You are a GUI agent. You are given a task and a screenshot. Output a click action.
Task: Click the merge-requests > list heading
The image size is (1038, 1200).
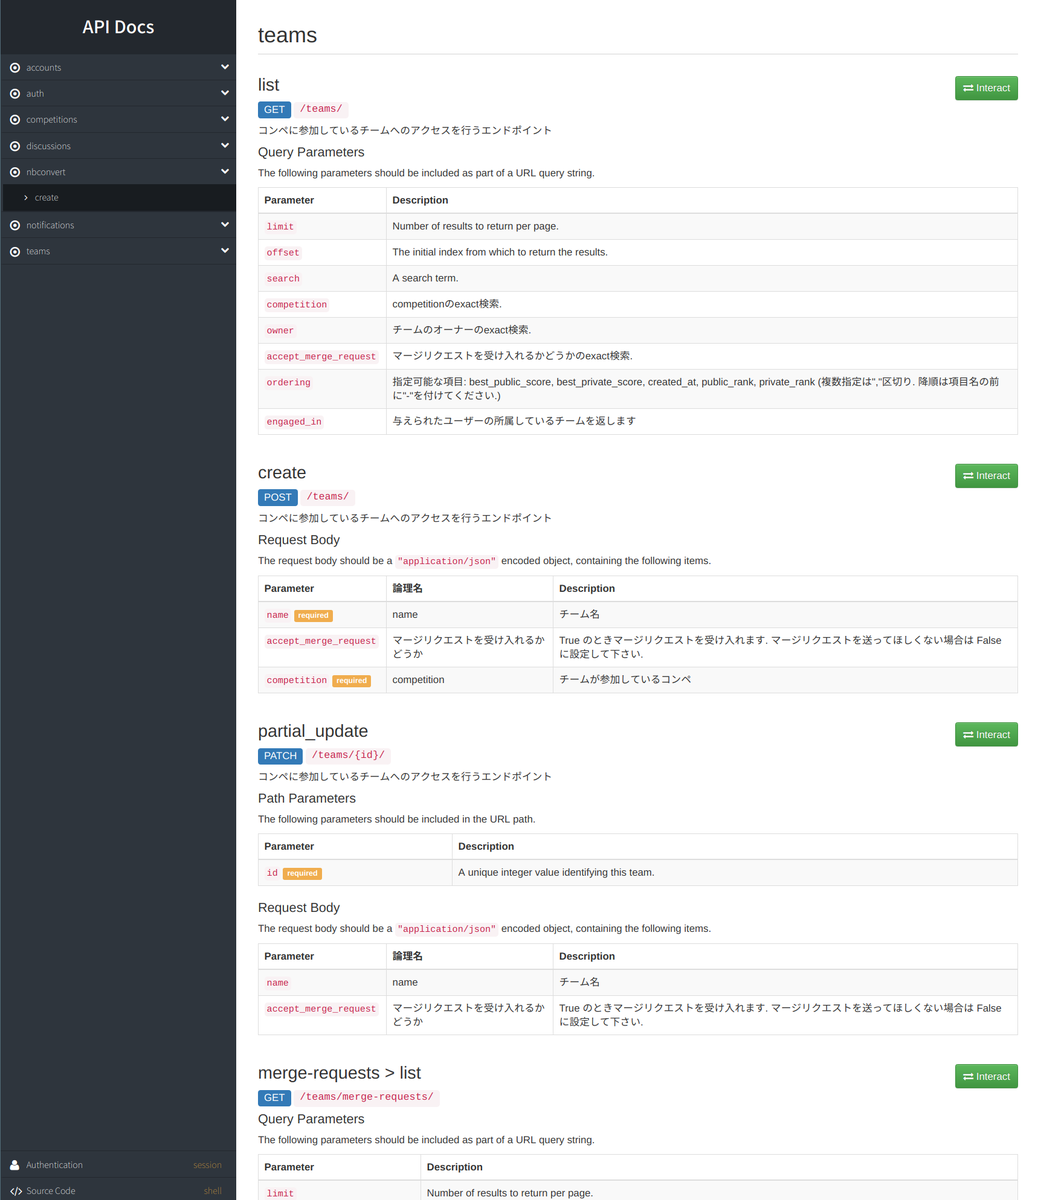click(x=339, y=1073)
